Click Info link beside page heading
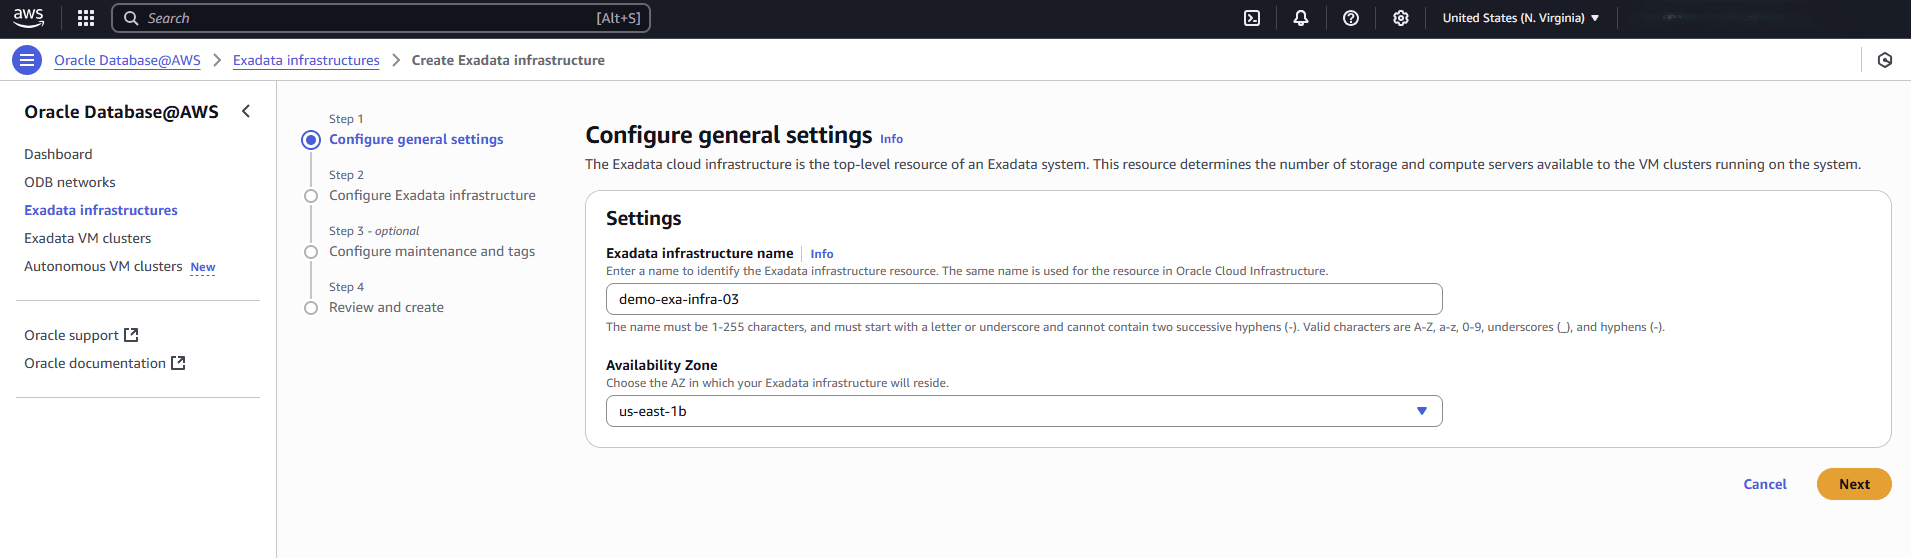 pyautogui.click(x=891, y=139)
